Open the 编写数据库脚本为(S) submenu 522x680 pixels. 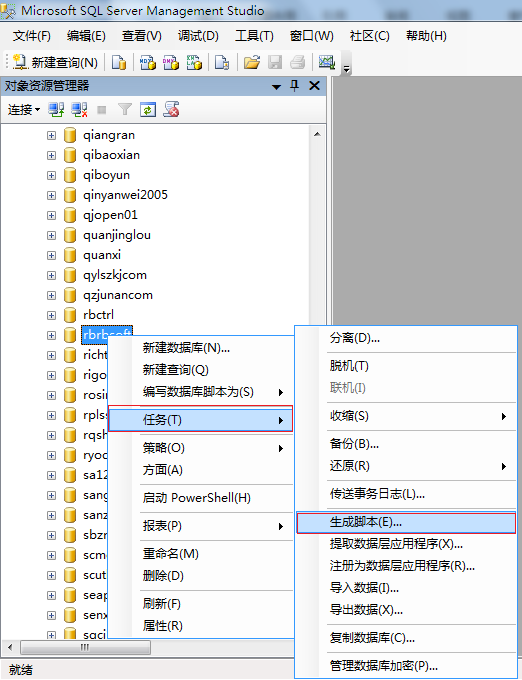point(201,392)
